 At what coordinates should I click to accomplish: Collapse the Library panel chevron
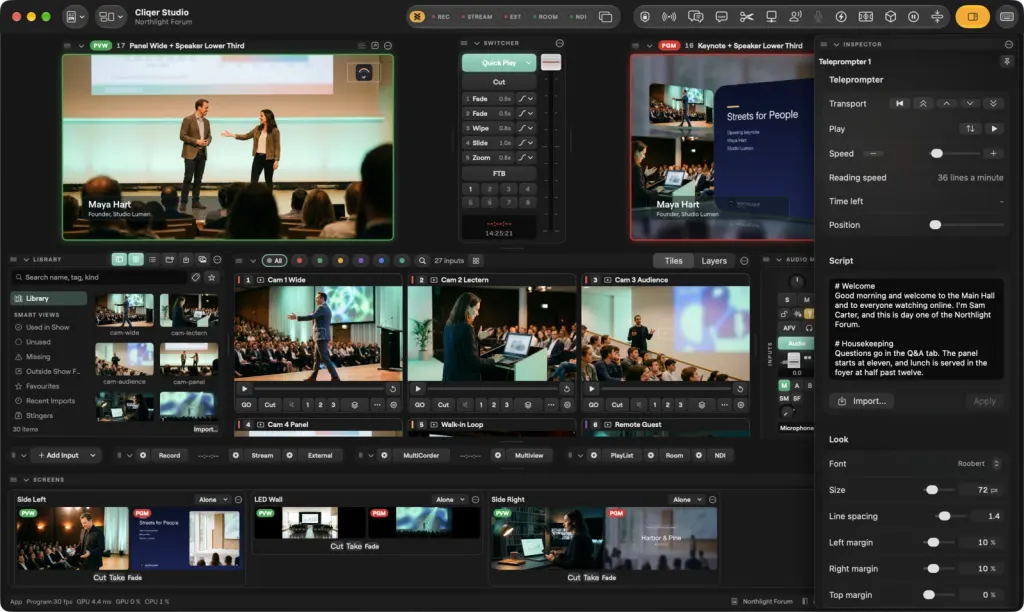26,259
